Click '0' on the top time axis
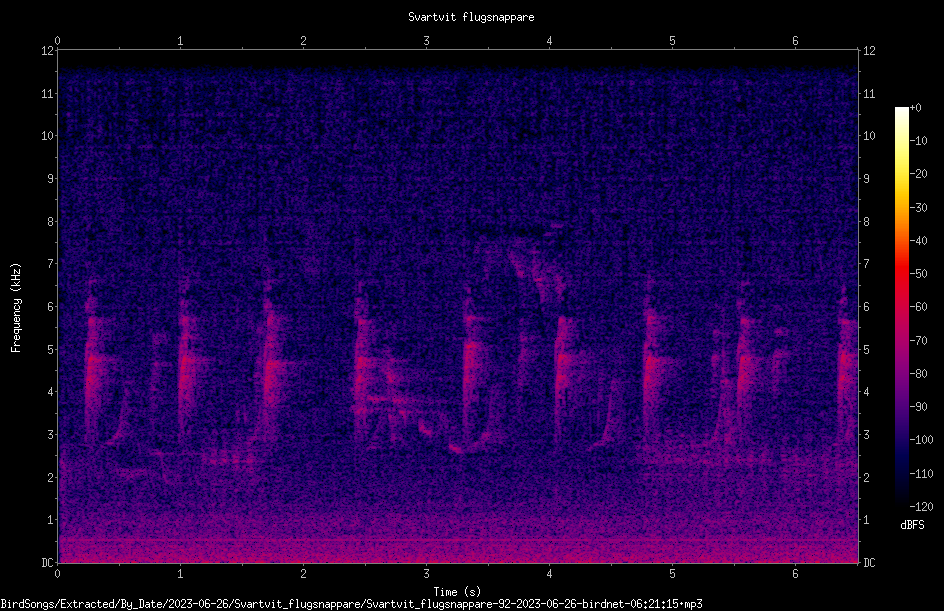The image size is (944, 611). [57, 41]
